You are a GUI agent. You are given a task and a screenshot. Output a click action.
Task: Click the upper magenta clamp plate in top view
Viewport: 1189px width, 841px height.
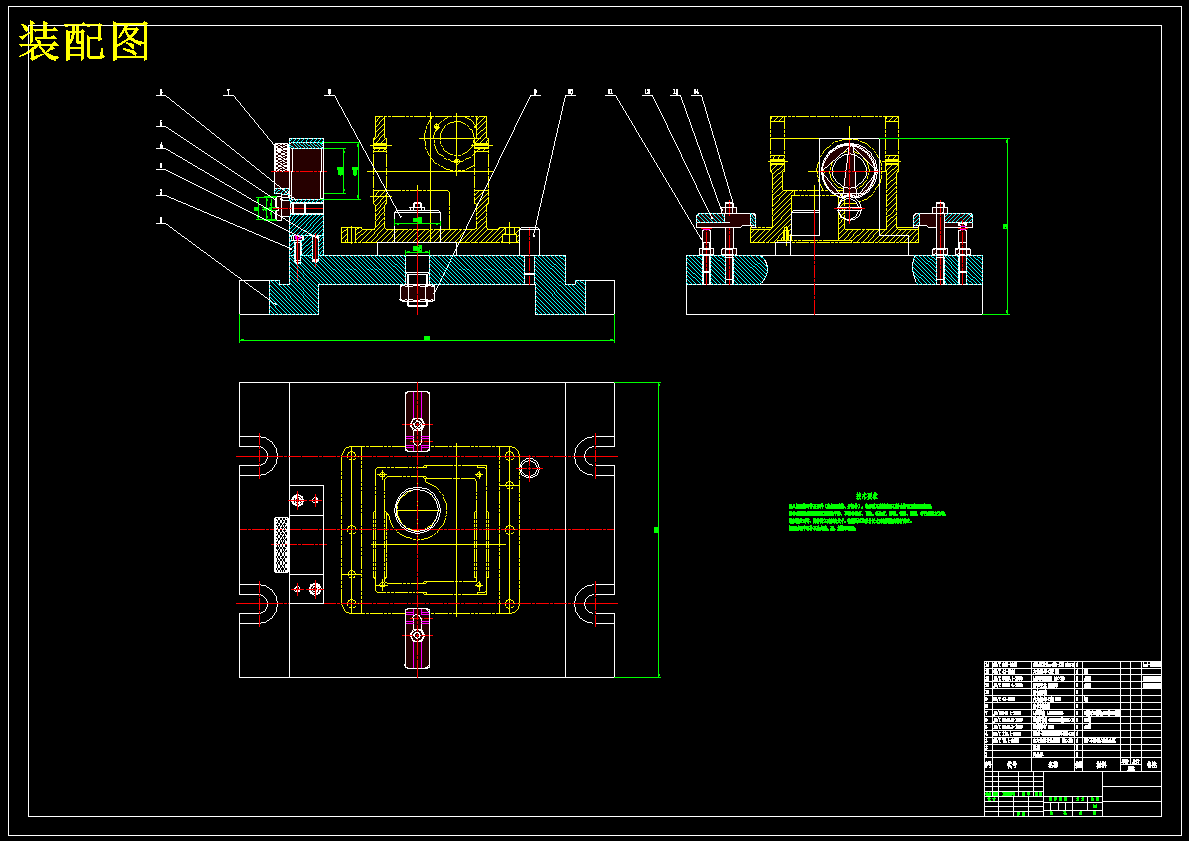click(x=417, y=421)
